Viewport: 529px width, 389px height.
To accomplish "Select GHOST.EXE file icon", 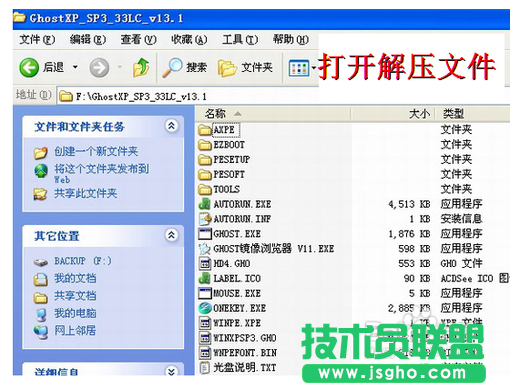I will coord(205,234).
